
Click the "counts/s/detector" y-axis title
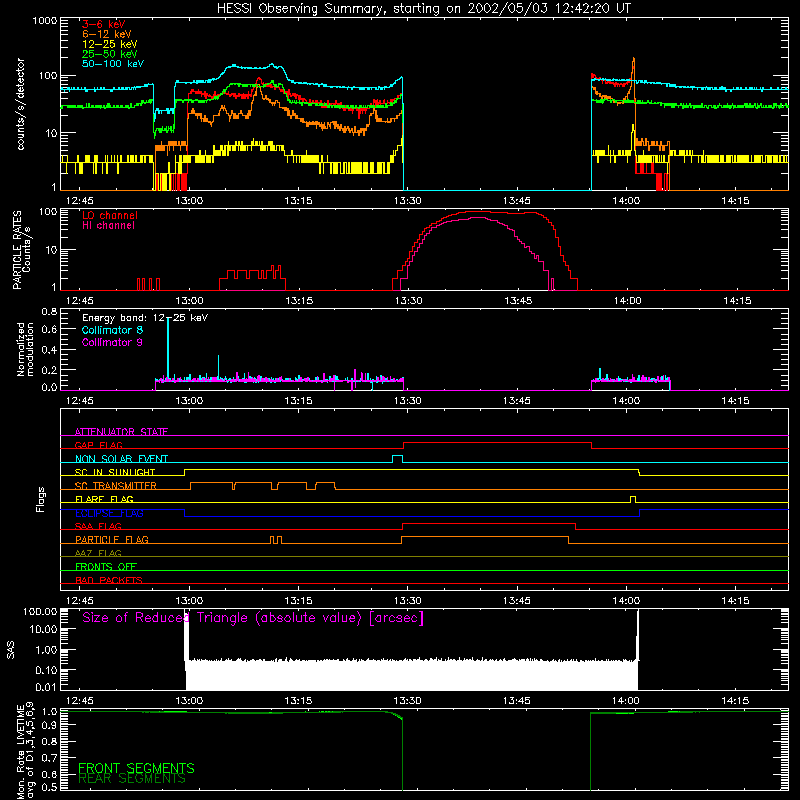[20, 104]
